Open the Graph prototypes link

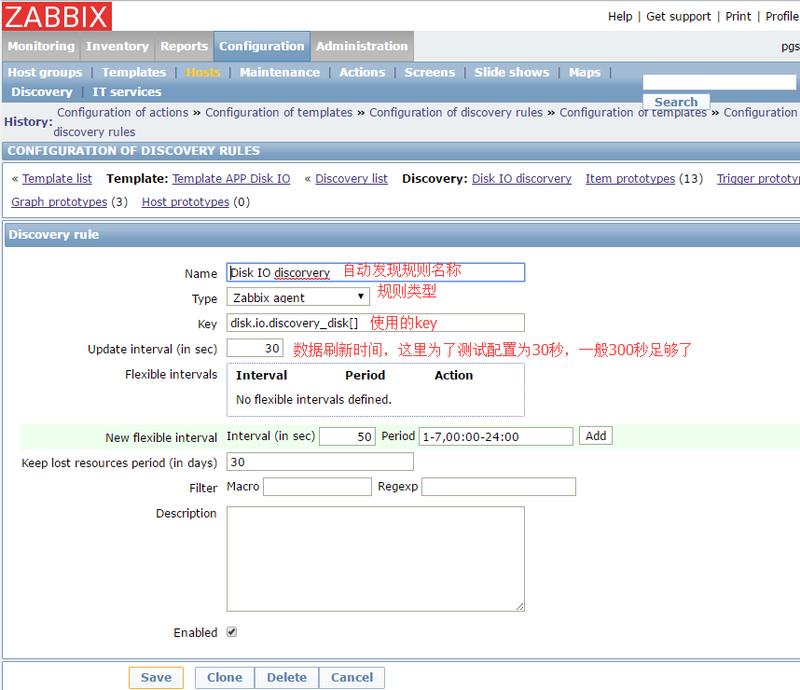[x=59, y=201]
